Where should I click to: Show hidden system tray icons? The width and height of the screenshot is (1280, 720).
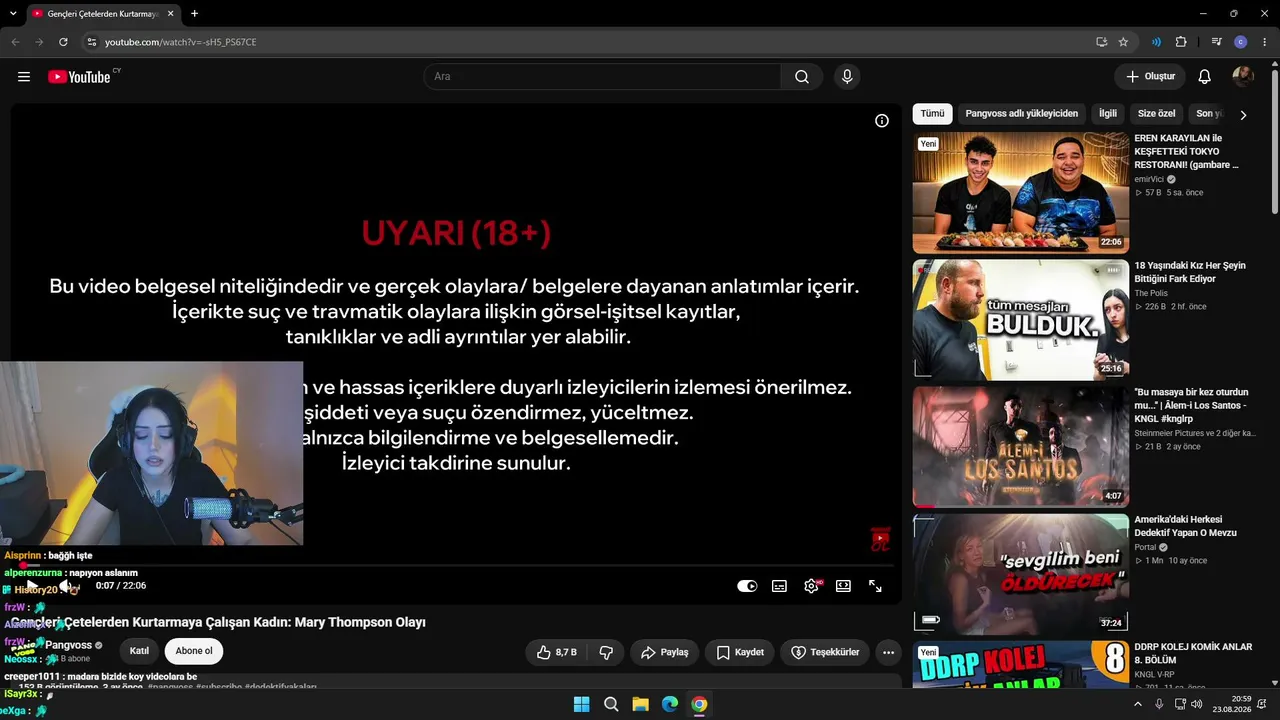click(x=1137, y=704)
